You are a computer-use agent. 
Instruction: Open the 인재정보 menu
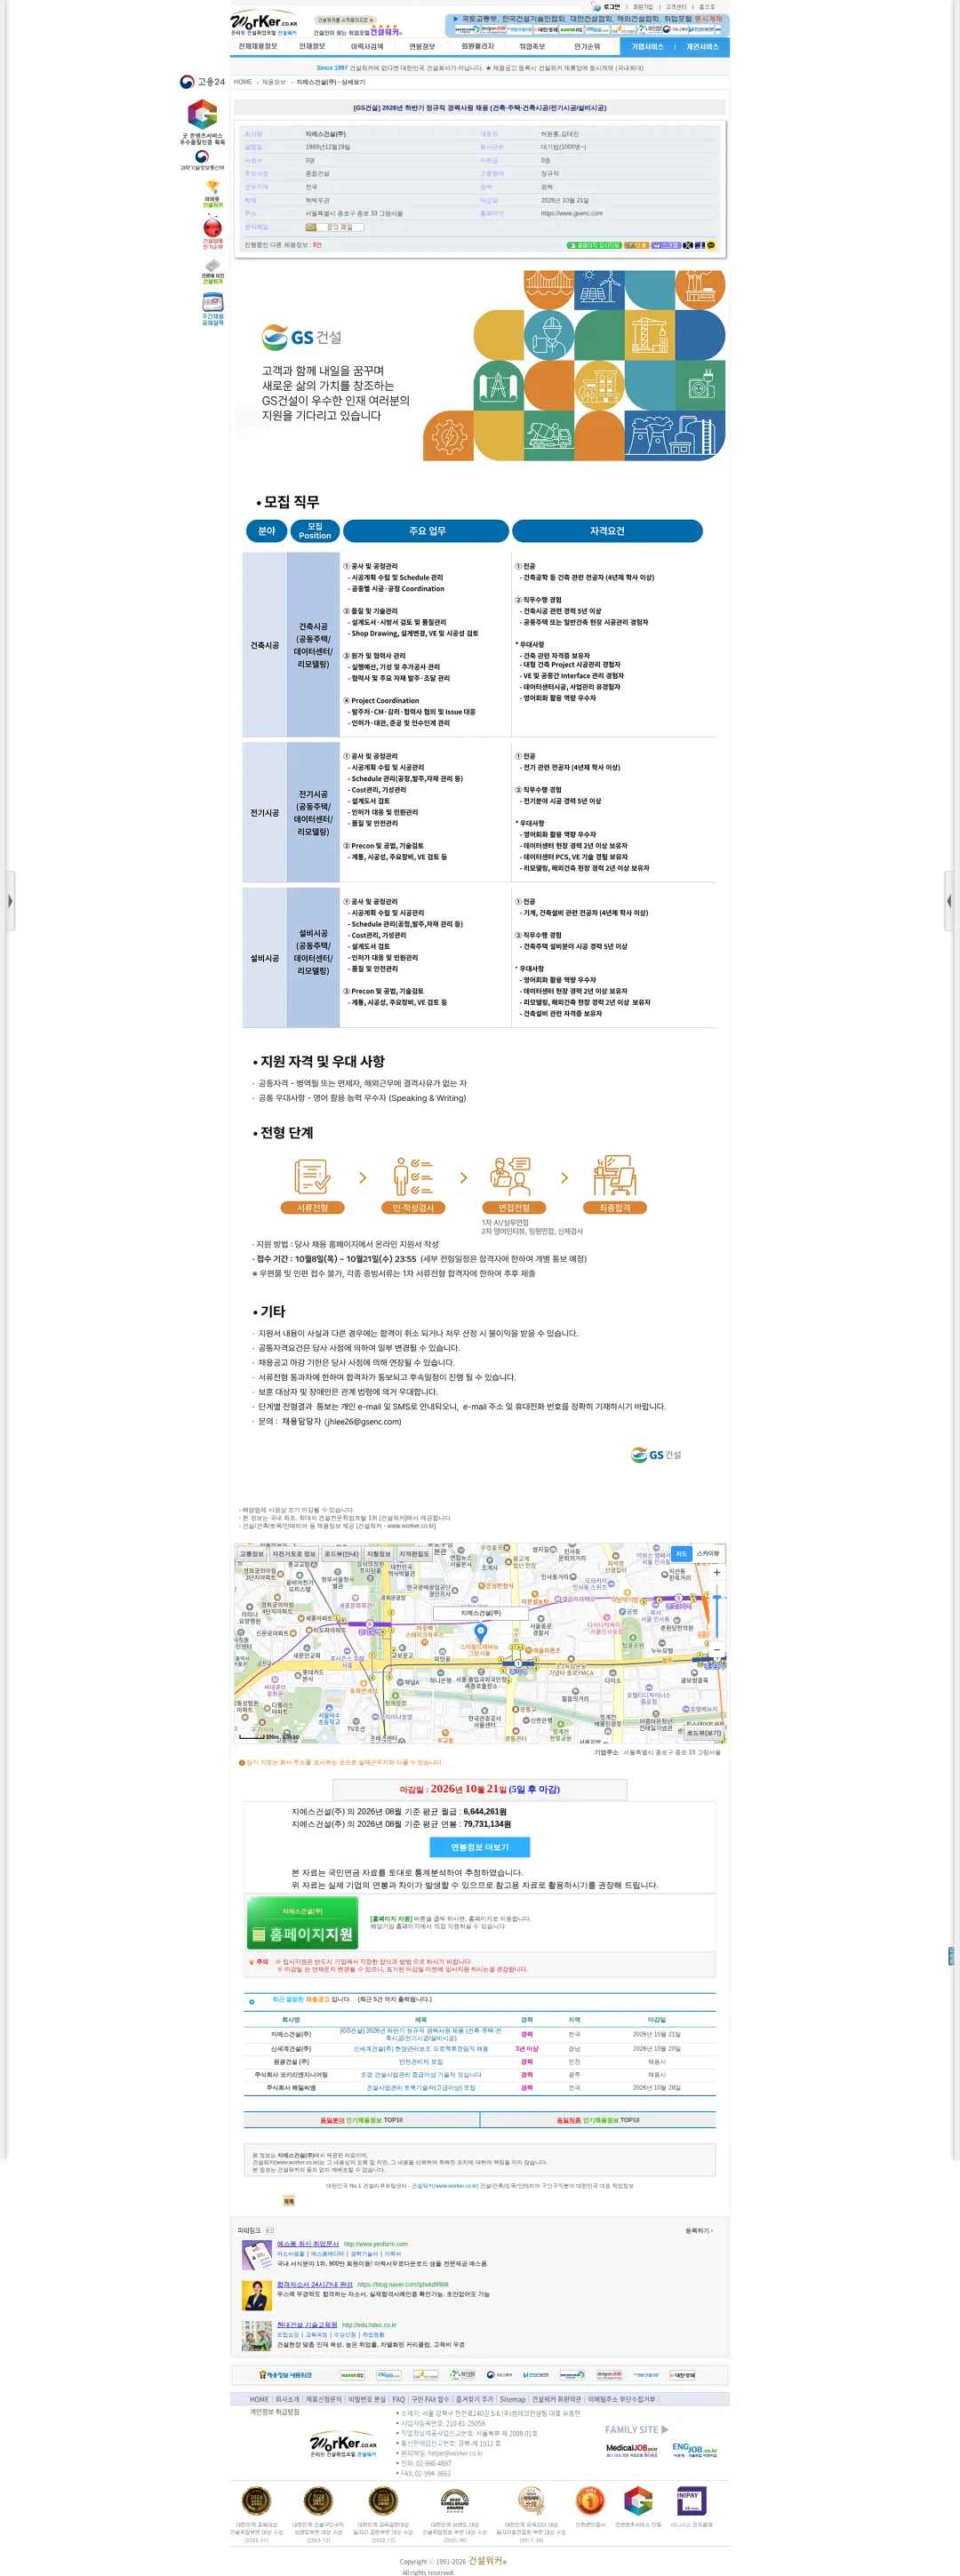[x=312, y=47]
